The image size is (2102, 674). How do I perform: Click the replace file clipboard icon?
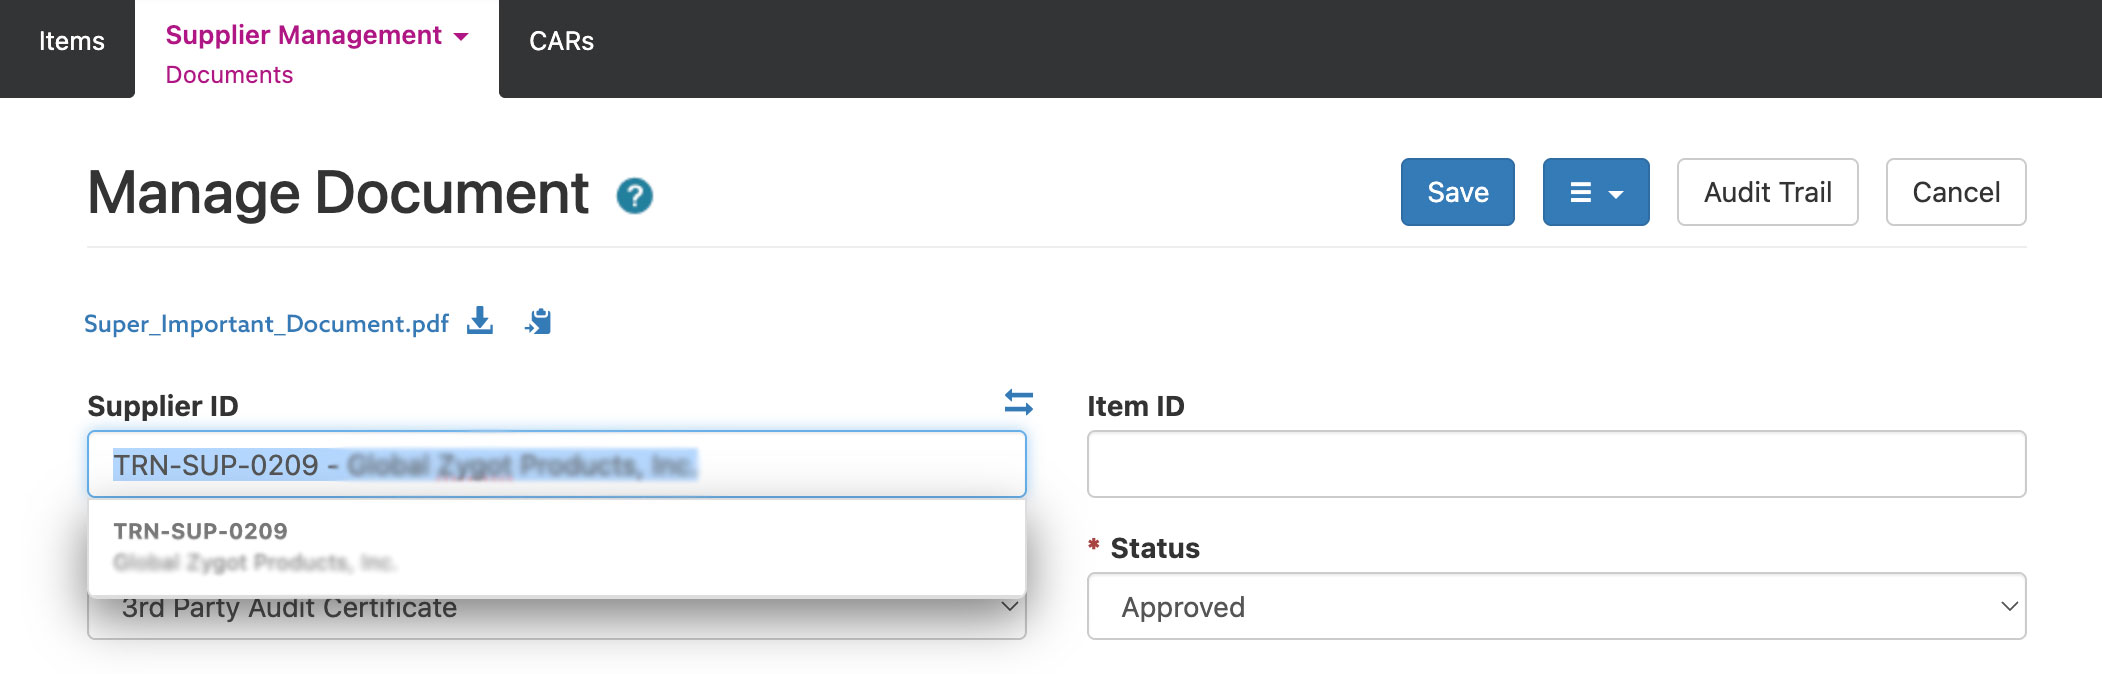tap(538, 321)
